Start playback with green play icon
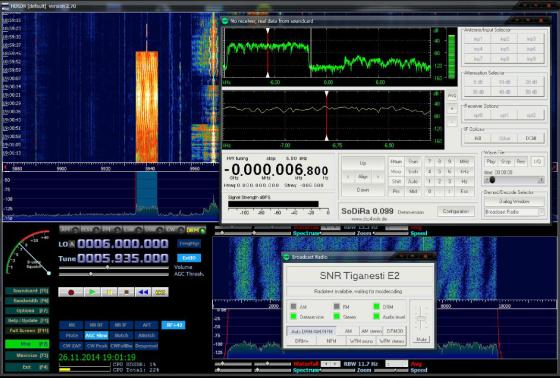560x378 pixels. (92, 292)
